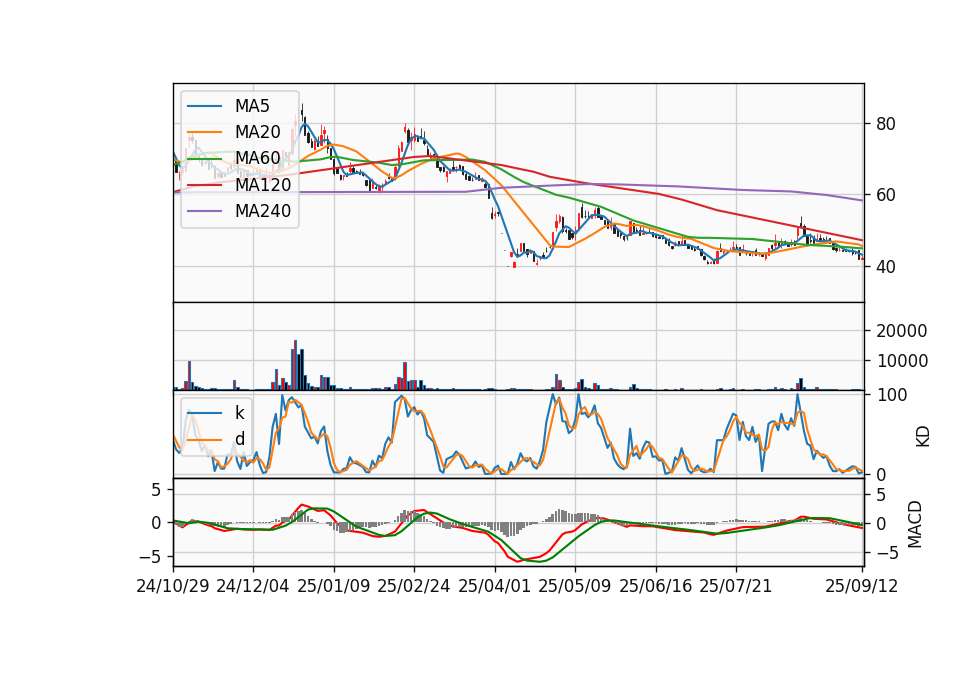960x690 pixels.
Task: Click the 80 price axis tick label
Action: tap(886, 124)
